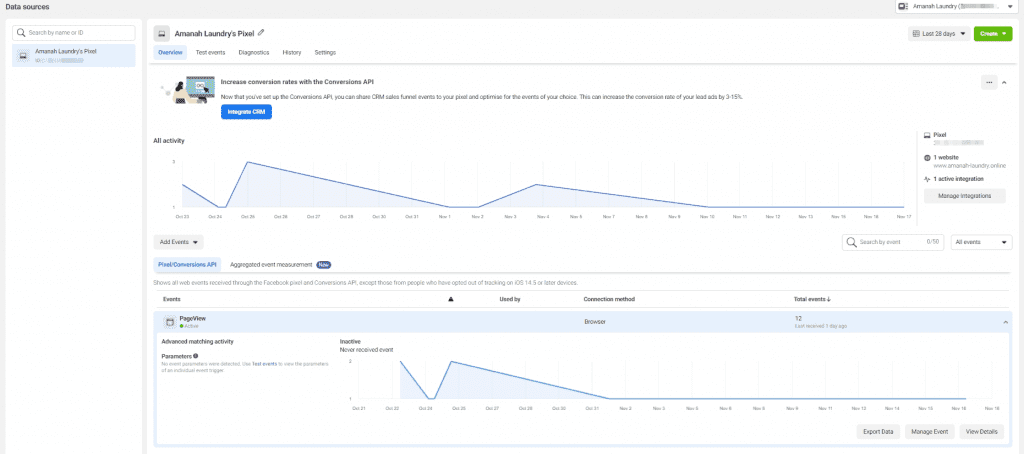
Task: Click the green Active status dot under PageView
Action: [x=182, y=326]
